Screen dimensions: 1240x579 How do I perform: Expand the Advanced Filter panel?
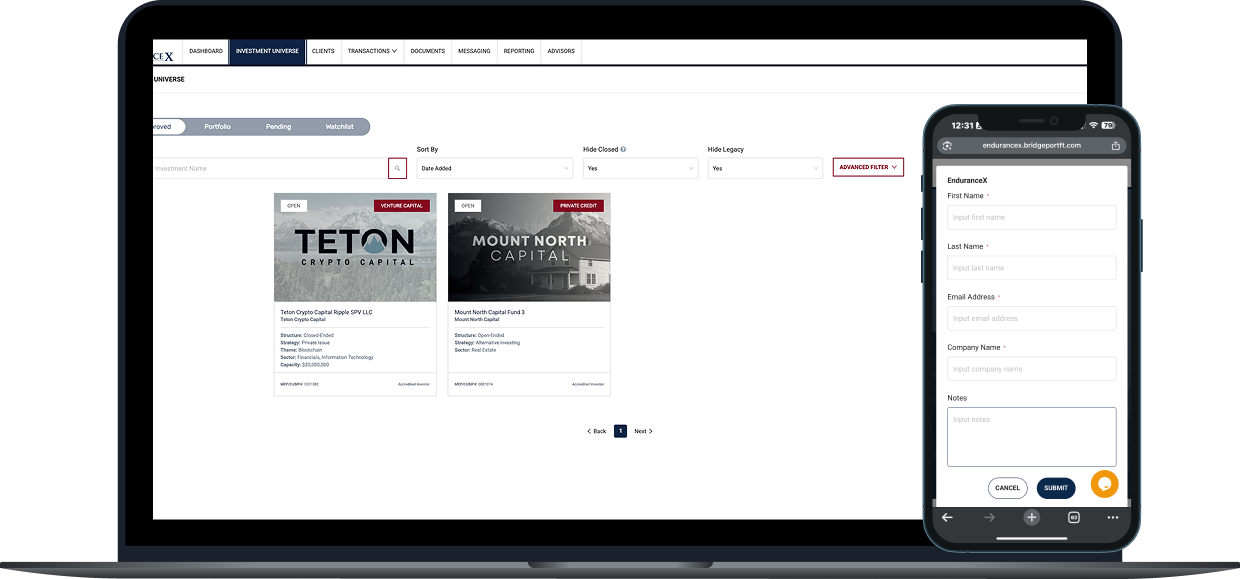(x=868, y=167)
